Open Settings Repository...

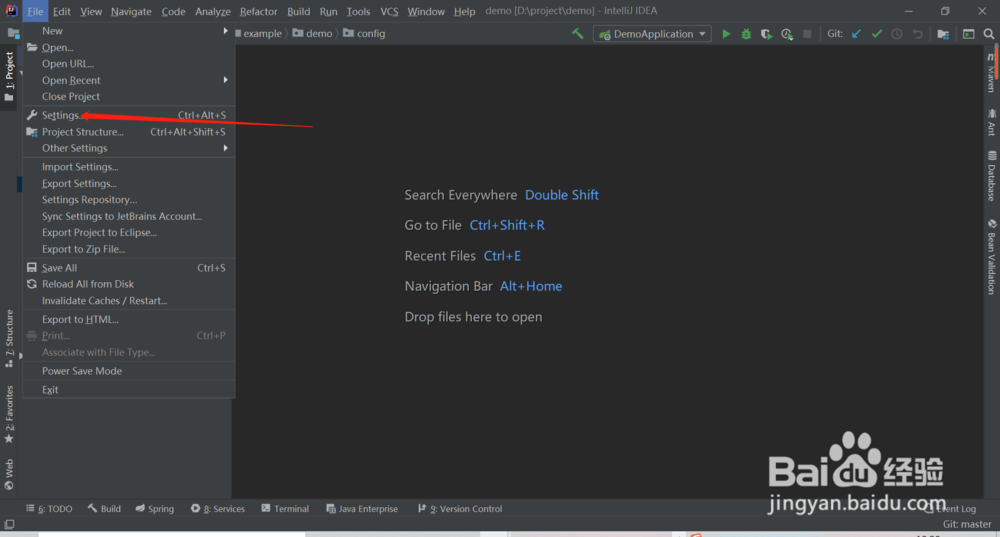pyautogui.click(x=129, y=200)
